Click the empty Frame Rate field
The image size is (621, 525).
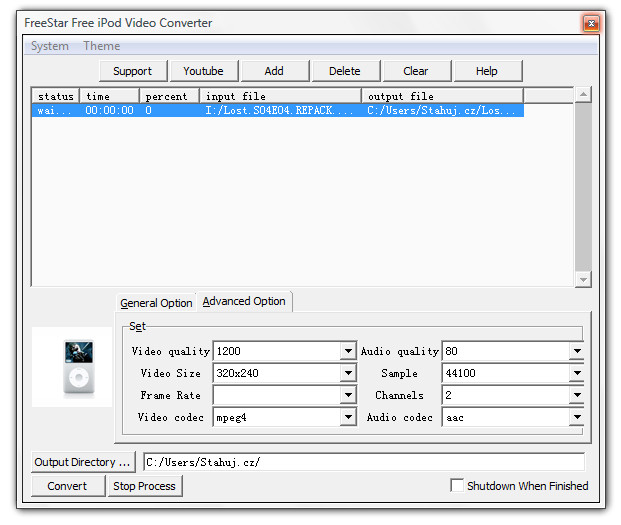pos(277,395)
